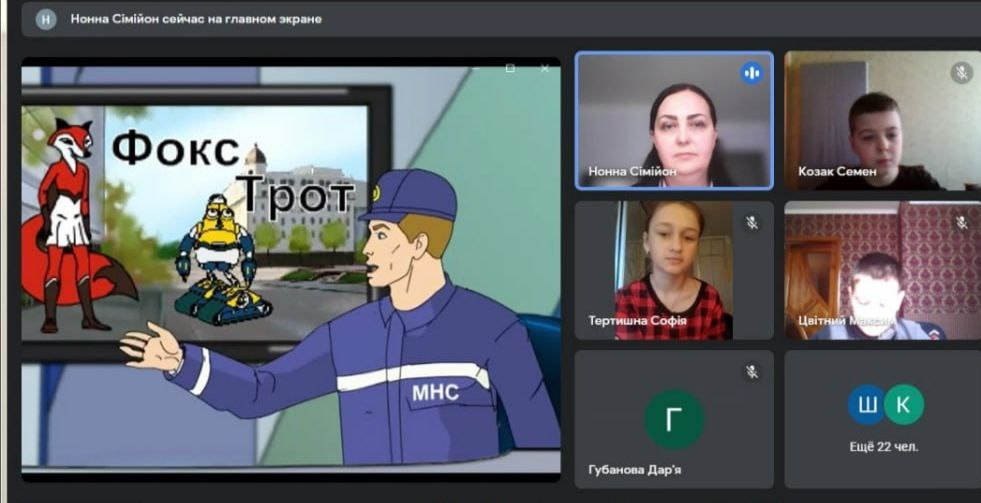Click the green 'Г' avatar of Губанова Дар'я
Viewport: 981px width, 503px height.
(x=674, y=420)
